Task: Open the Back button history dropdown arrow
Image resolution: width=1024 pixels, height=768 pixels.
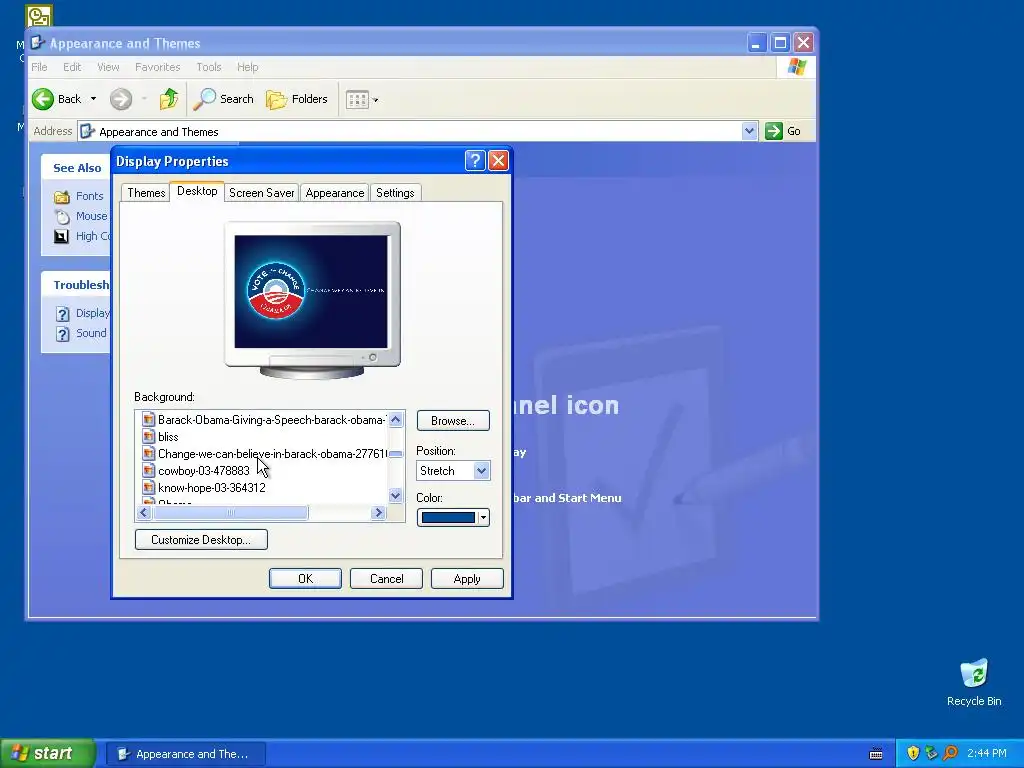Action: click(93, 99)
